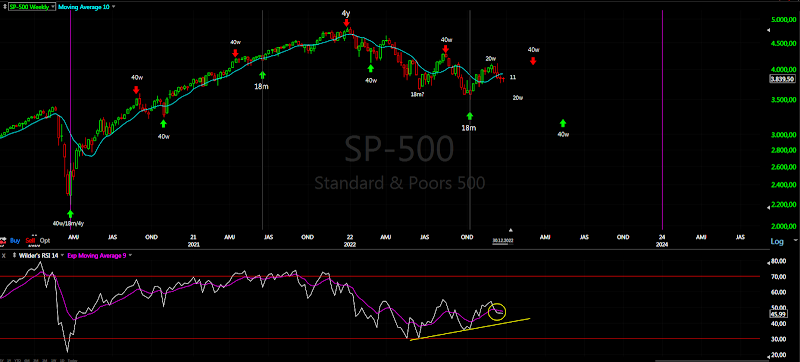Screen dimensions: 800x362
Task: Click the small triangle beside RSI 80,00
Action: (768, 262)
